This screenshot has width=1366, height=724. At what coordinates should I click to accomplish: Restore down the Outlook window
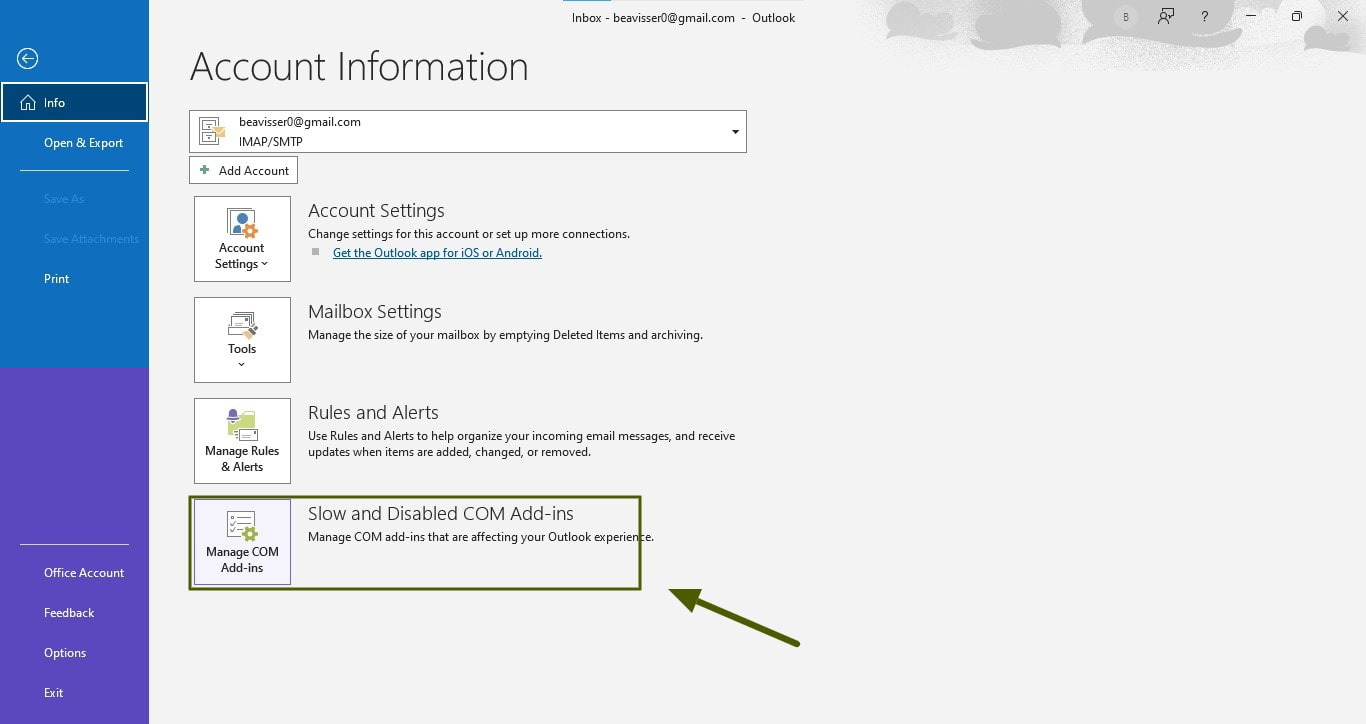[1297, 17]
